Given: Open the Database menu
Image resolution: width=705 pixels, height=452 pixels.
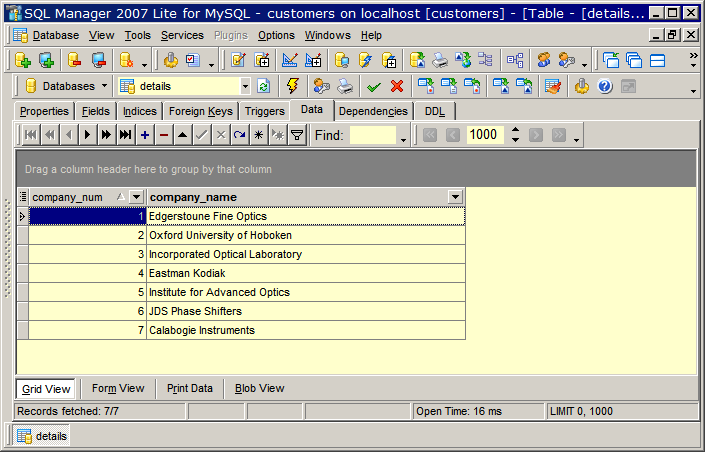Looking at the screenshot, I should (56, 35).
